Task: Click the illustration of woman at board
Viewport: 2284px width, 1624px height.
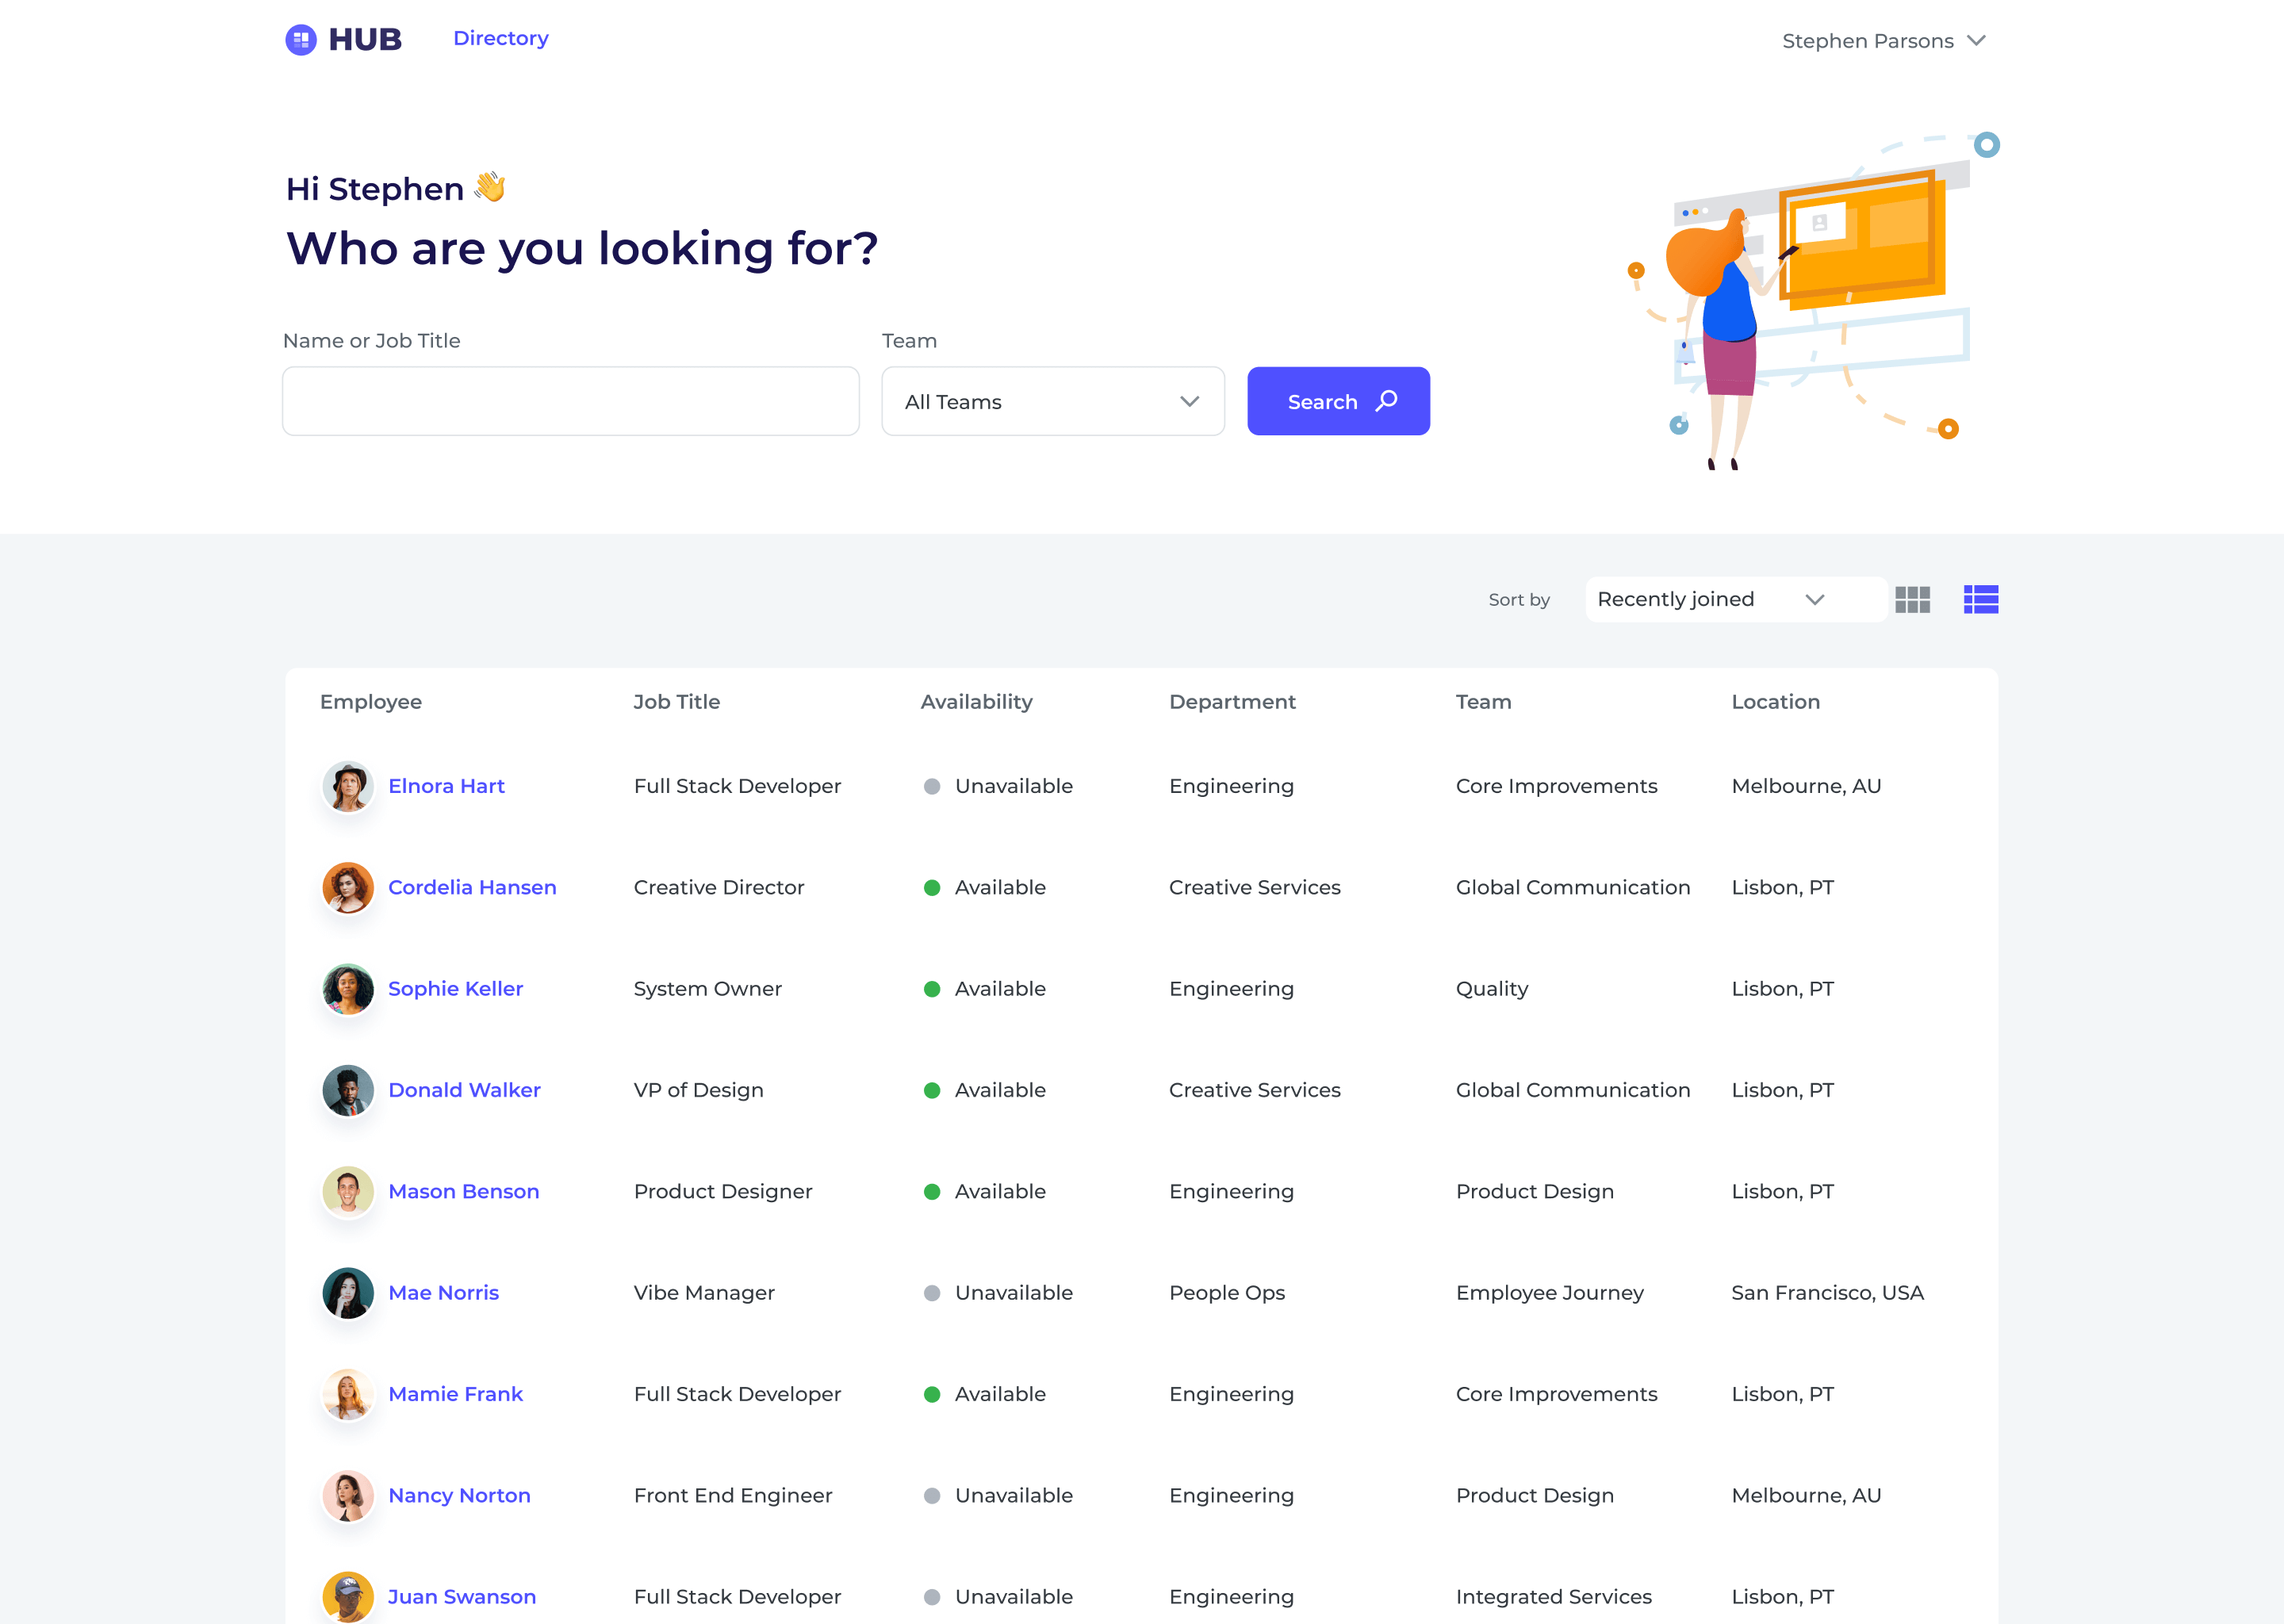Action: click(1812, 300)
